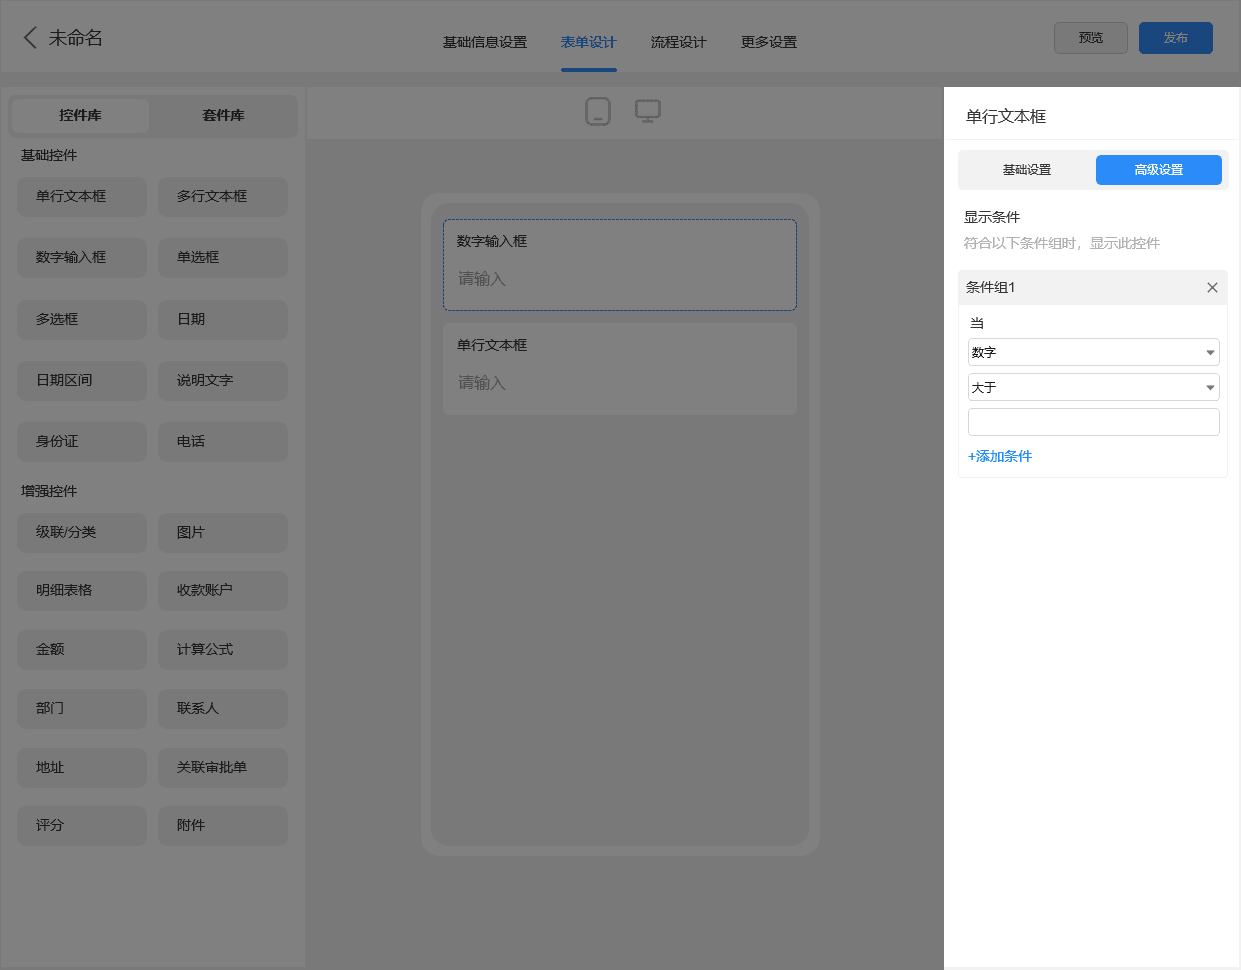Add the 联系人 control
The image size is (1241, 970).
coord(223,709)
